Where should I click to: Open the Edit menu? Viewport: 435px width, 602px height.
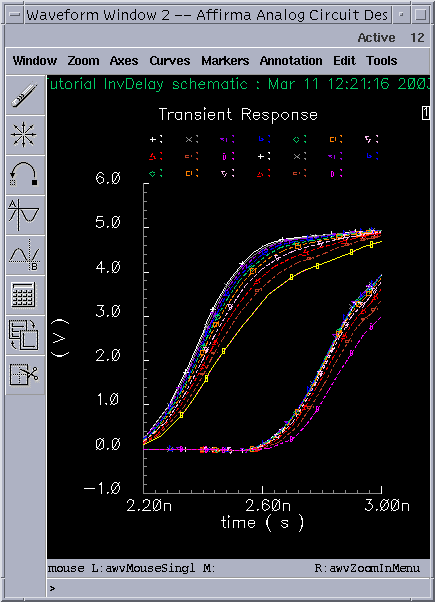point(344,61)
